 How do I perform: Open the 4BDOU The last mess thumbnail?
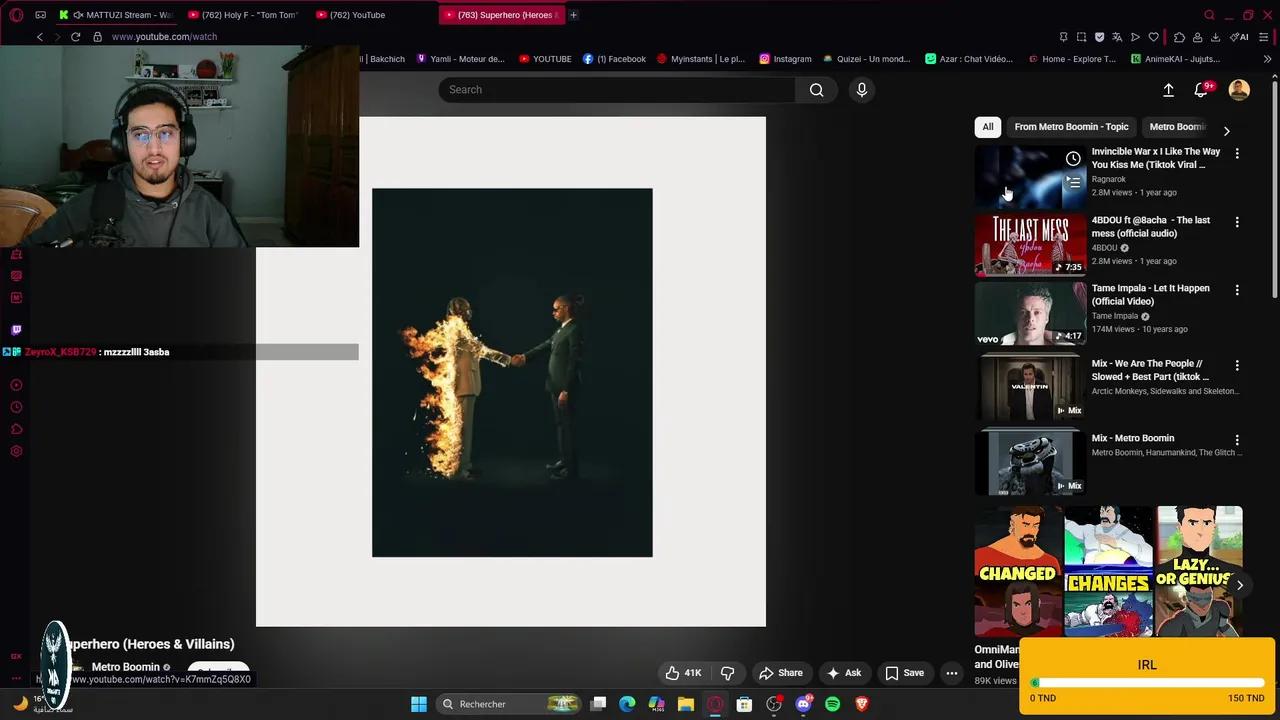point(1030,245)
